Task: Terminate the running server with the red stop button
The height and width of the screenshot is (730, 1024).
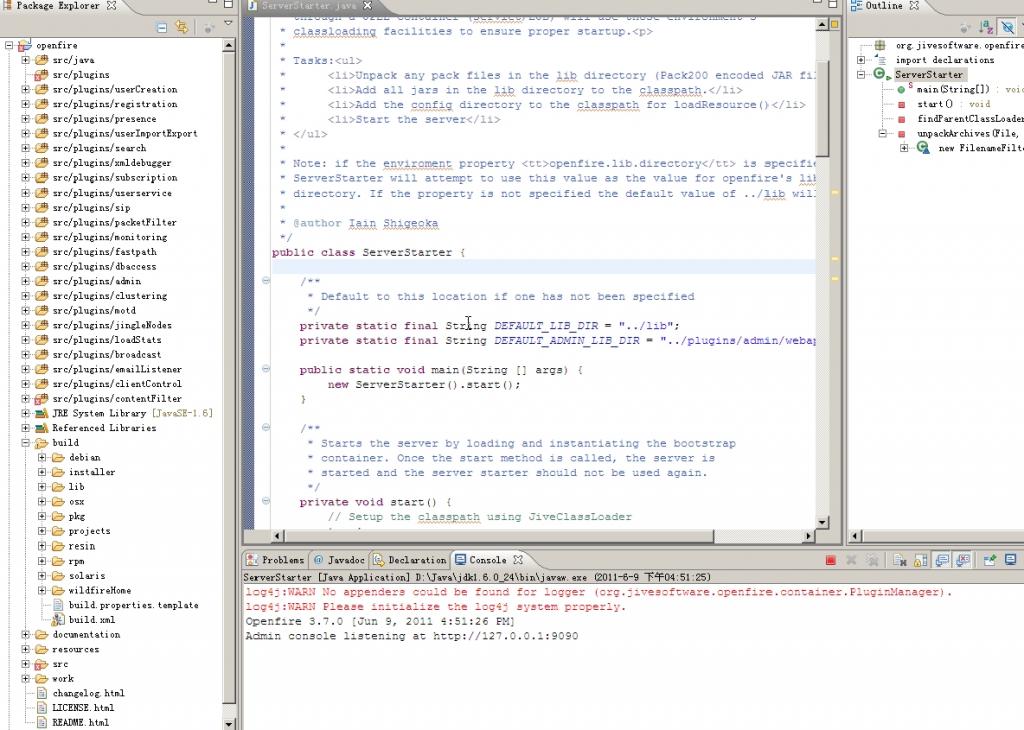Action: click(x=830, y=561)
